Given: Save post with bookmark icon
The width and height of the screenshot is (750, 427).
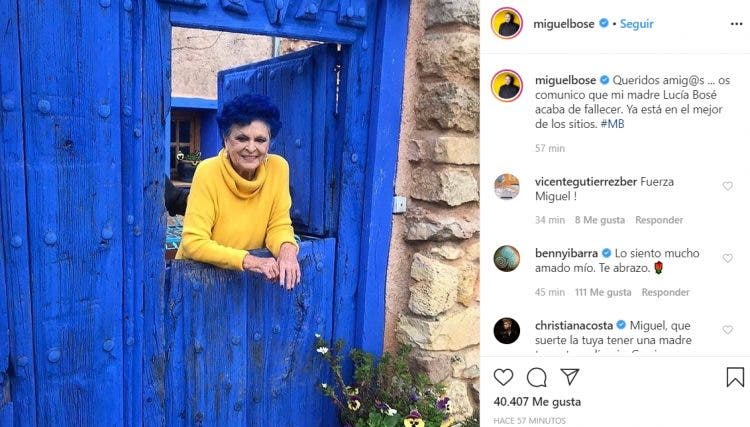Looking at the screenshot, I should [x=735, y=377].
